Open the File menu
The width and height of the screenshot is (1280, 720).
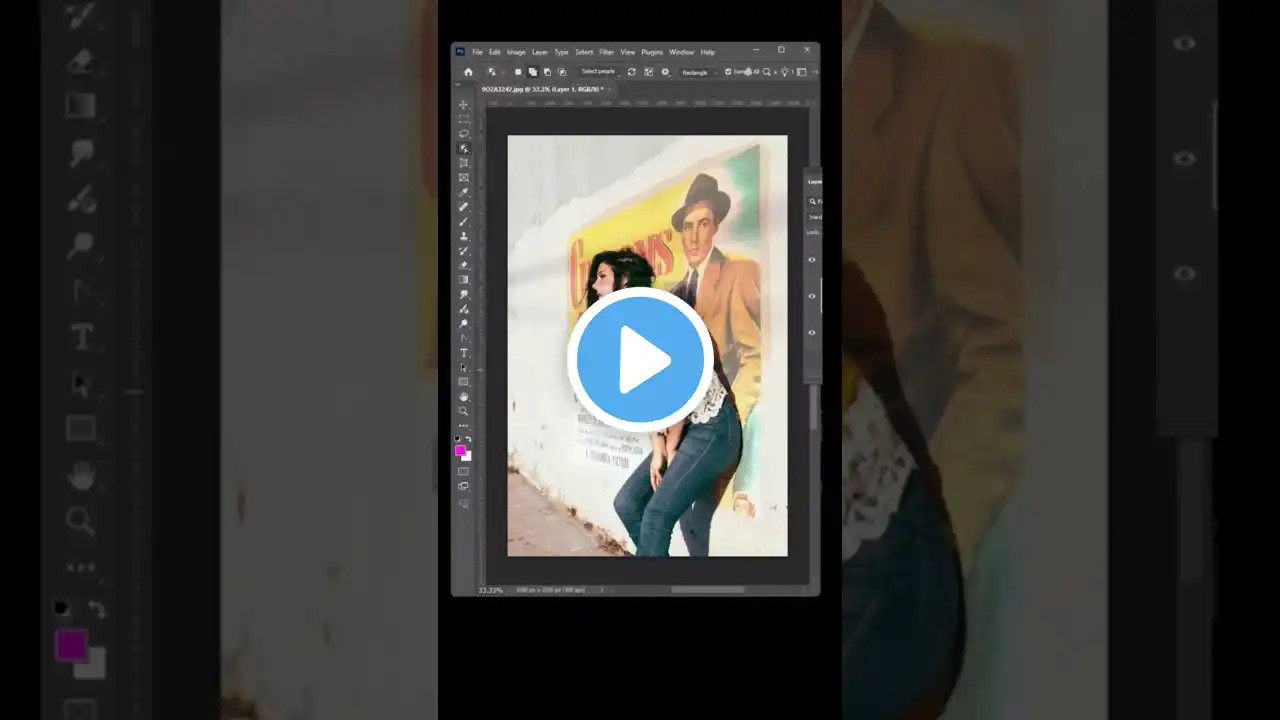pyautogui.click(x=478, y=52)
